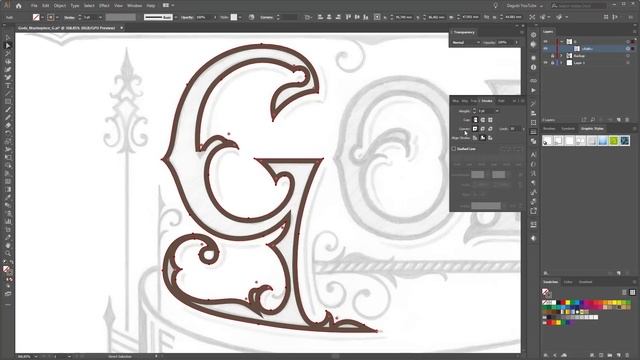Screen dimensions: 640x360
Task: Open stroke color dropdown in control bar
Action: pos(57,17)
